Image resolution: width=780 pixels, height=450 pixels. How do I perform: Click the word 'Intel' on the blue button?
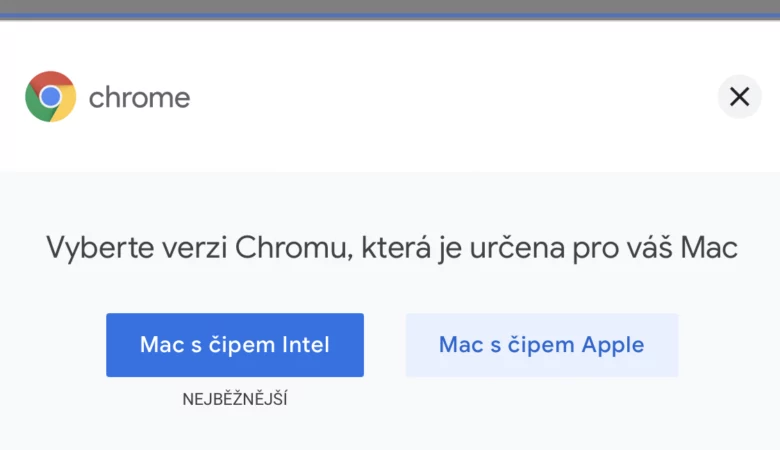pos(305,345)
